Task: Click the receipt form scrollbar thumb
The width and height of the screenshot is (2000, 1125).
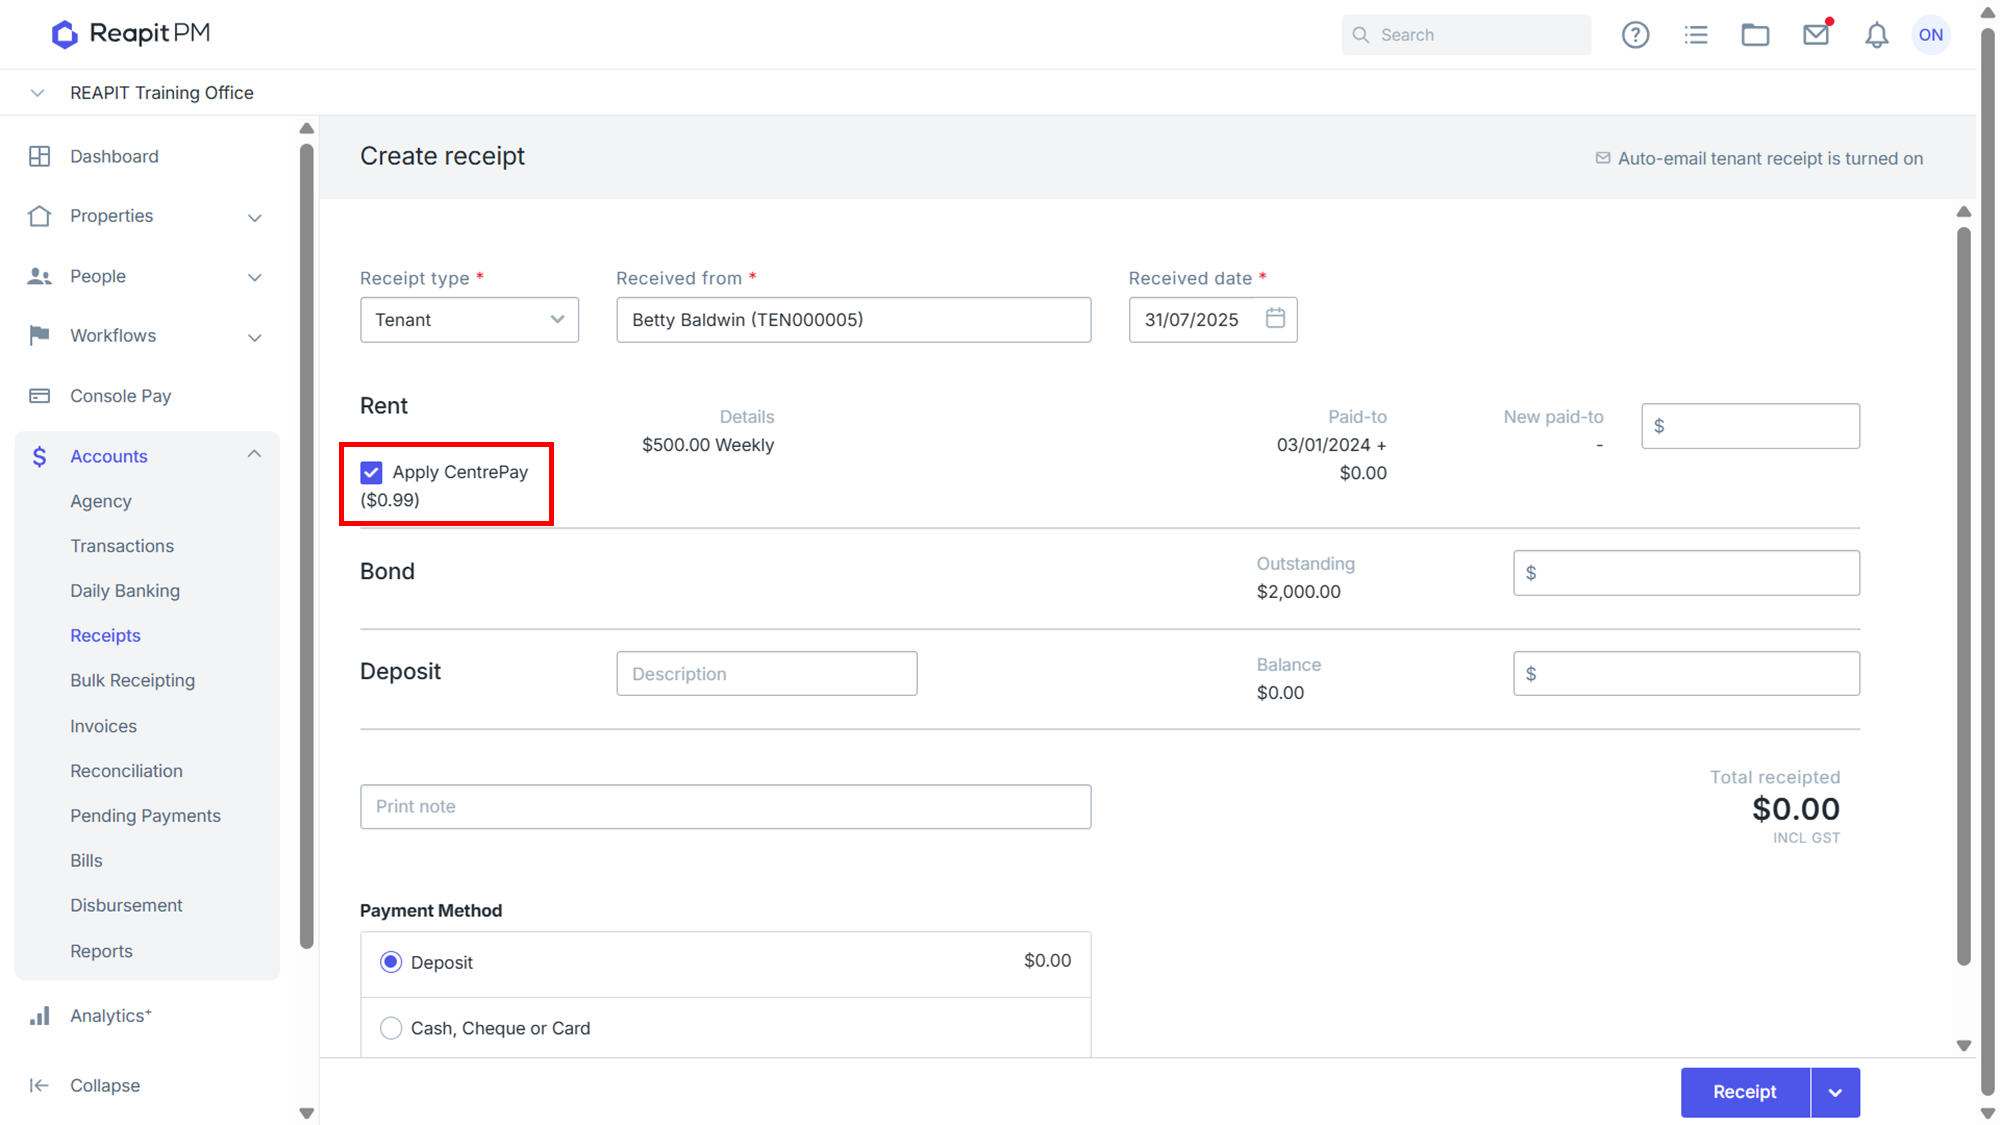Action: pyautogui.click(x=1964, y=595)
